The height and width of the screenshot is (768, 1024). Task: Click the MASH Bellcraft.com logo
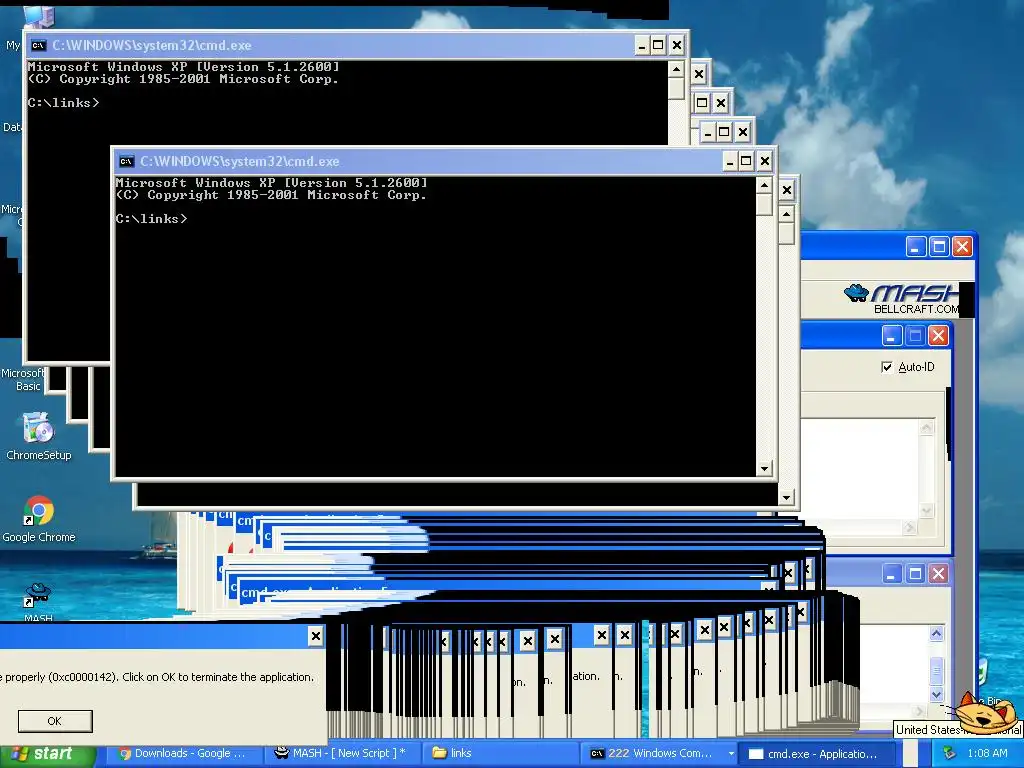[x=901, y=298]
